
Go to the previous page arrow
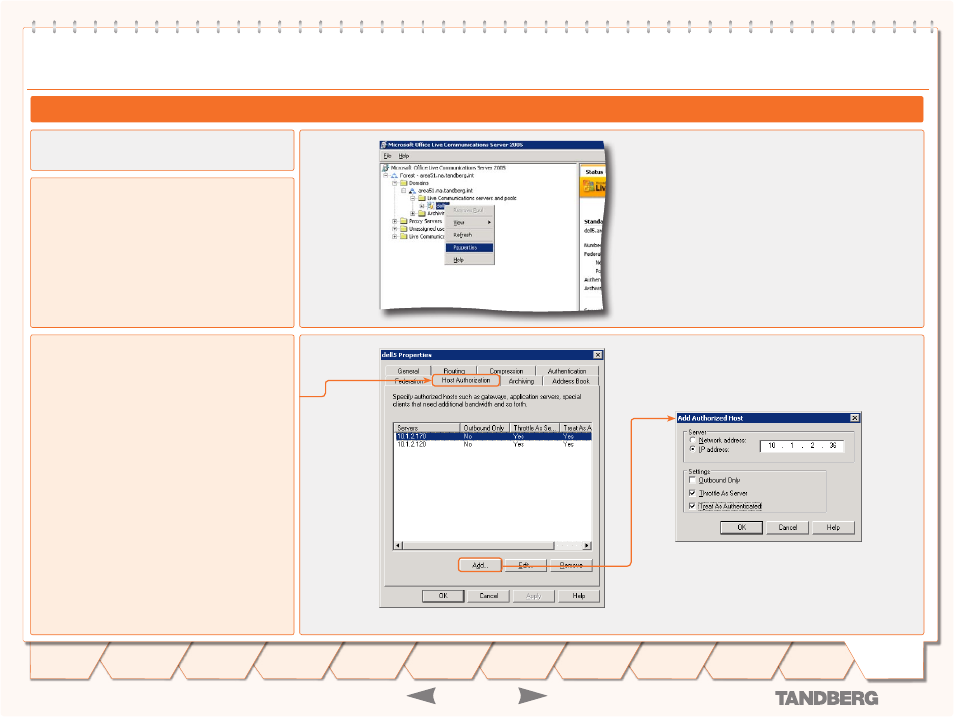pos(421,696)
